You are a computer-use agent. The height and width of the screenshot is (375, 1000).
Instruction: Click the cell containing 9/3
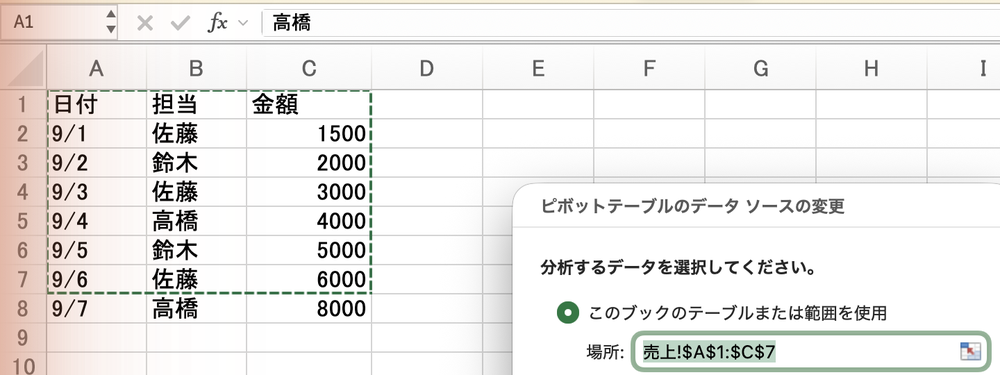[96, 192]
